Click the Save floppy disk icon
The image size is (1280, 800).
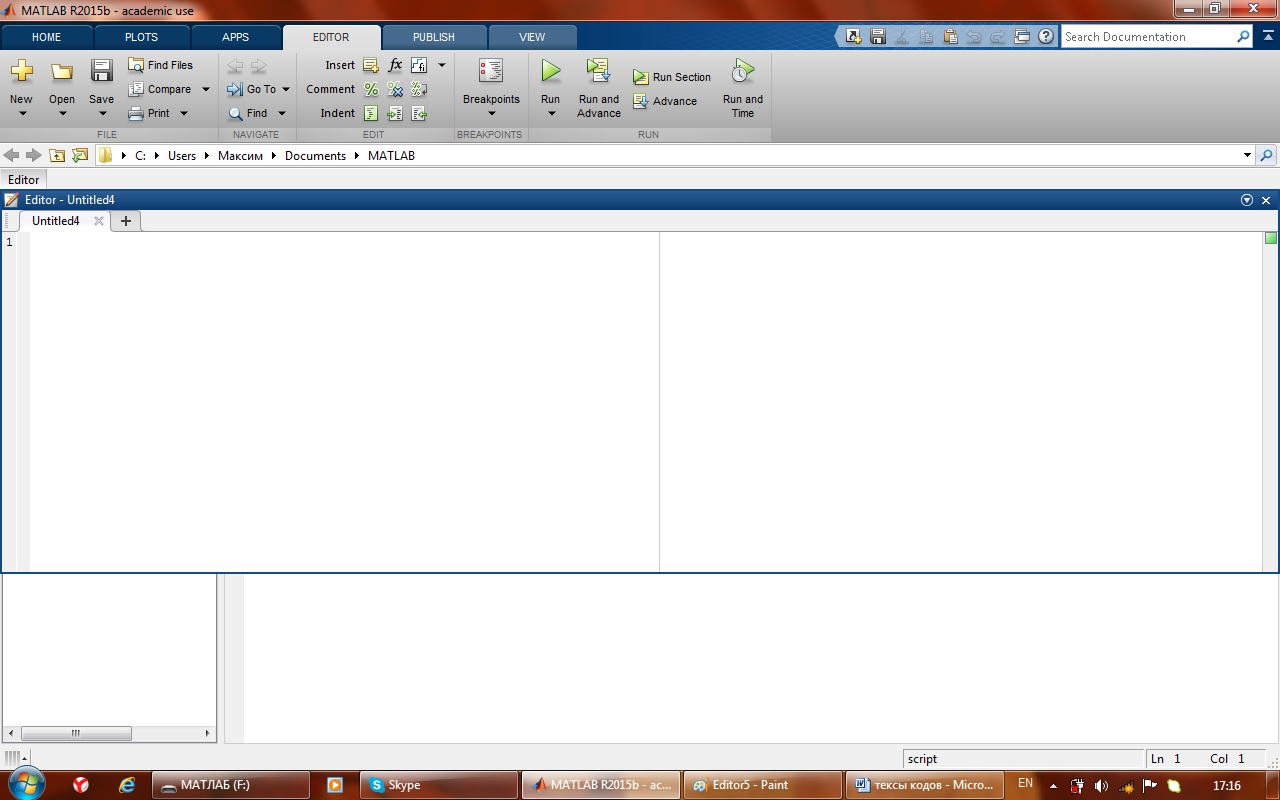click(x=101, y=70)
